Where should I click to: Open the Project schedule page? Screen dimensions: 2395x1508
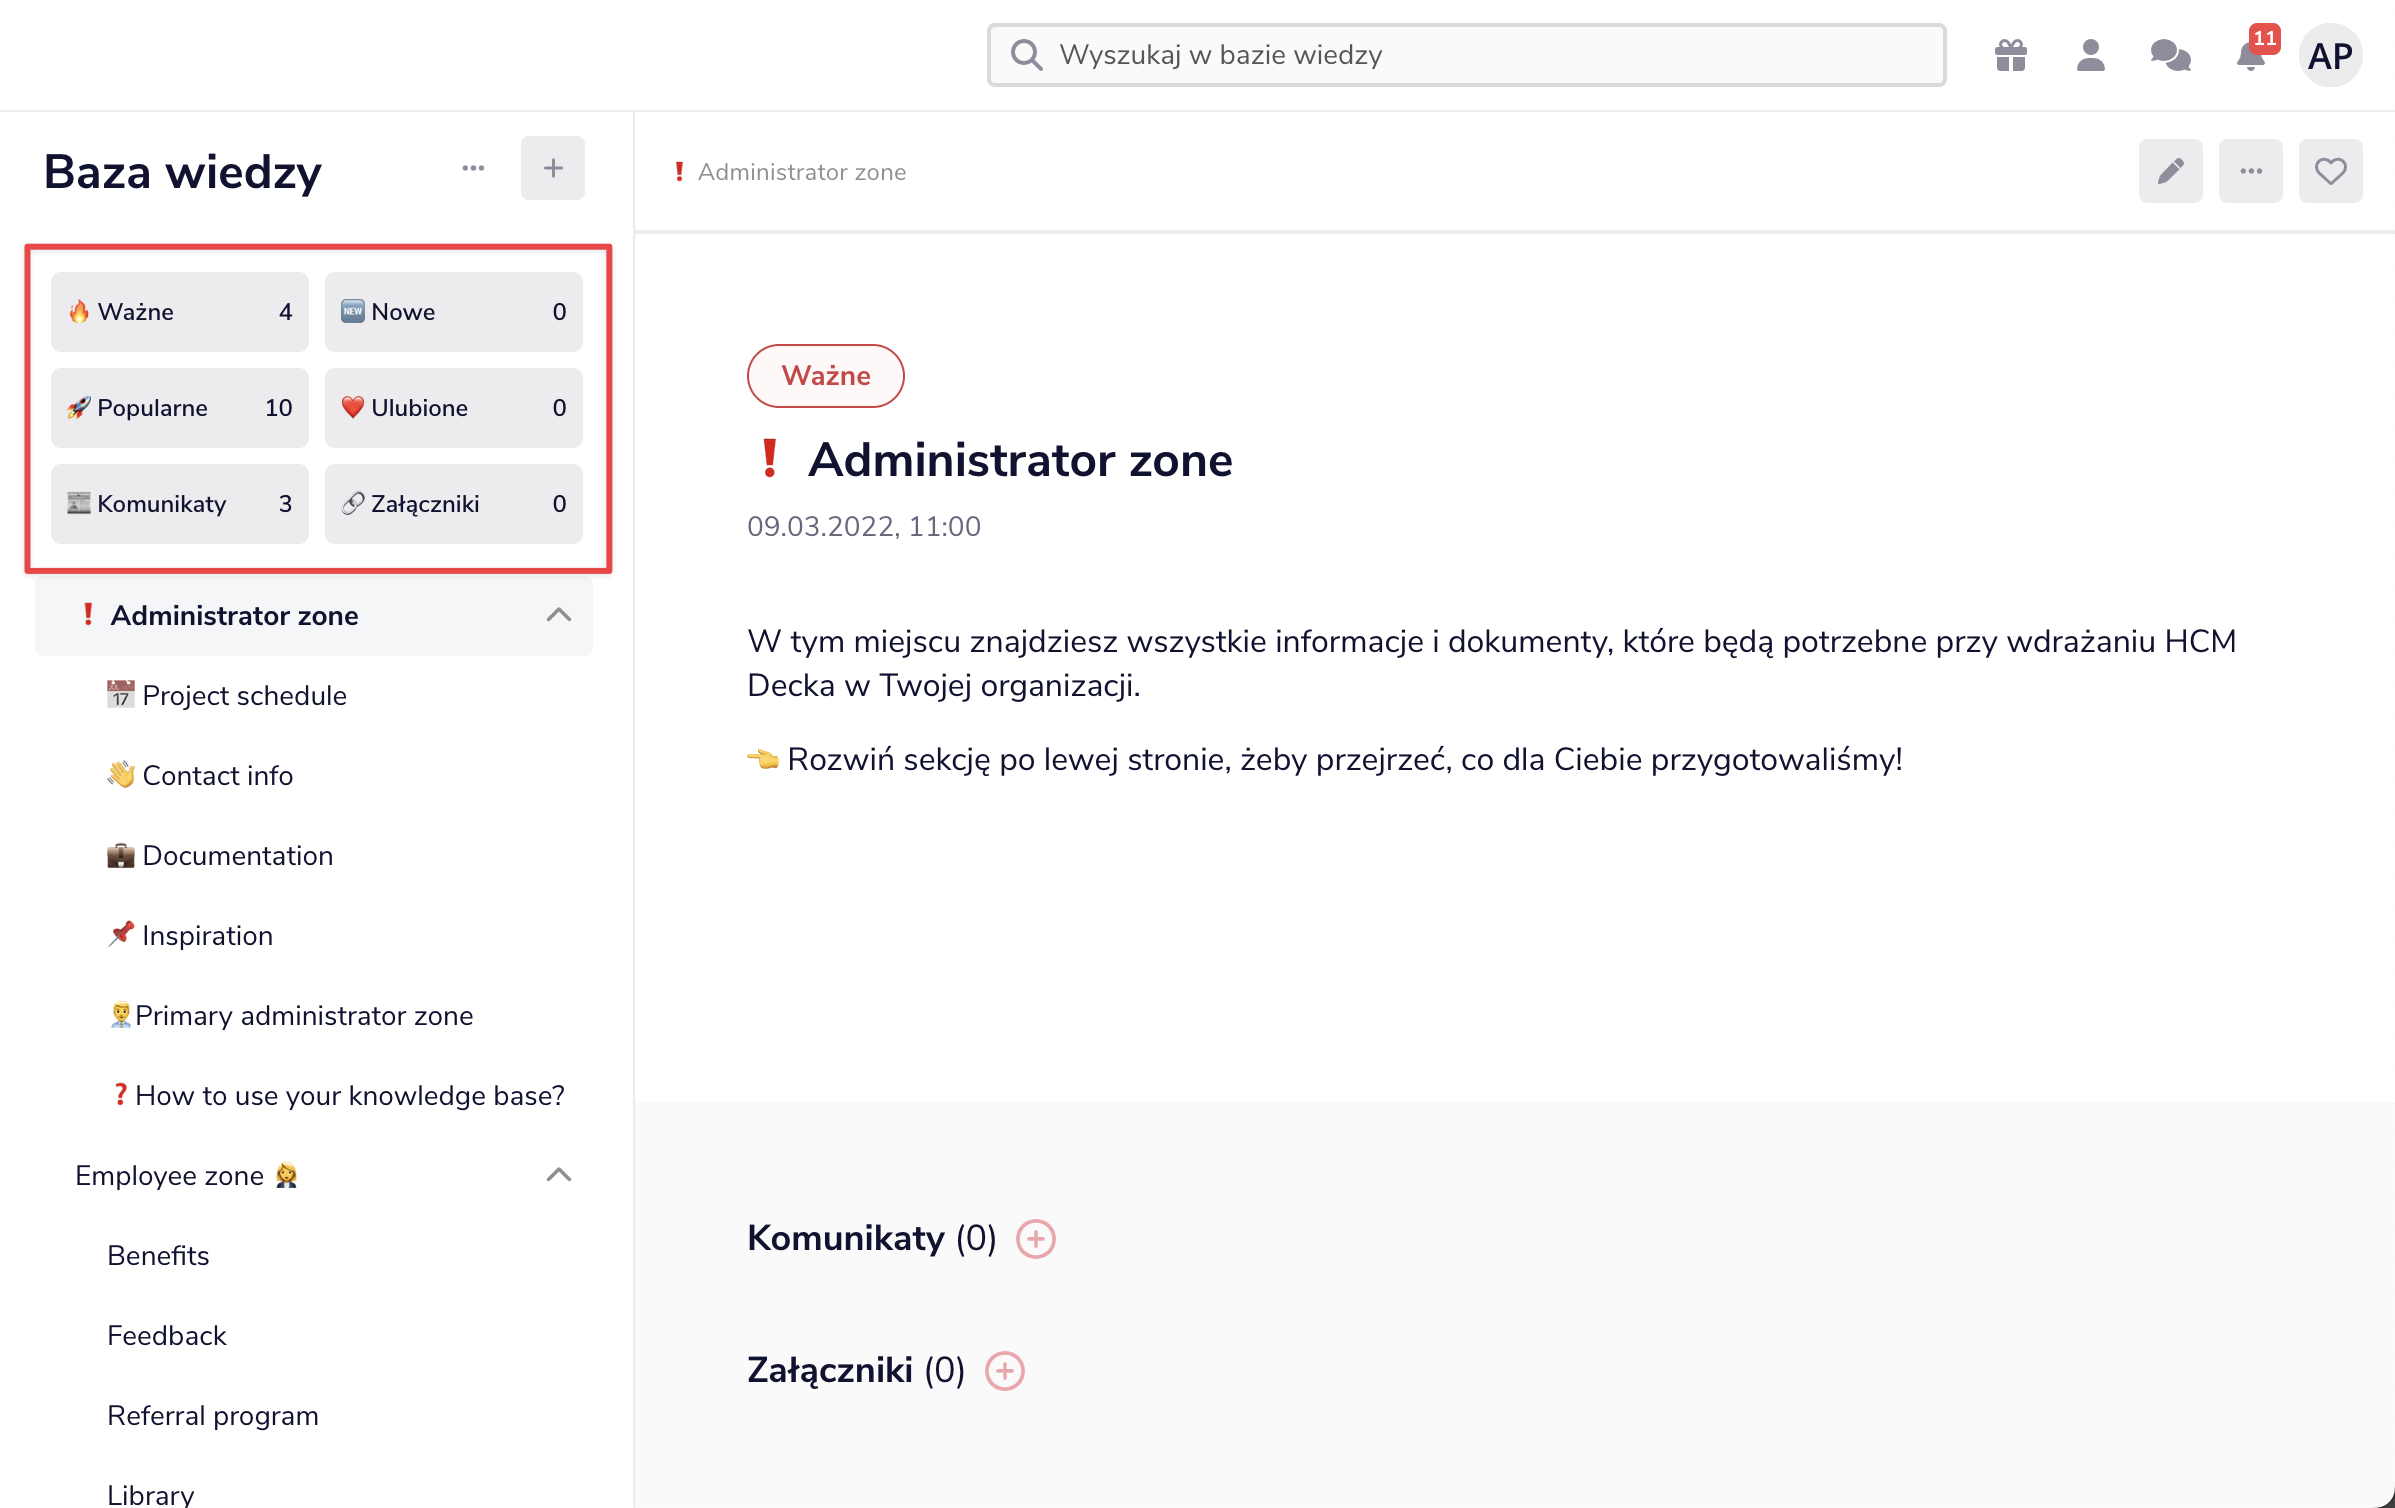point(244,695)
